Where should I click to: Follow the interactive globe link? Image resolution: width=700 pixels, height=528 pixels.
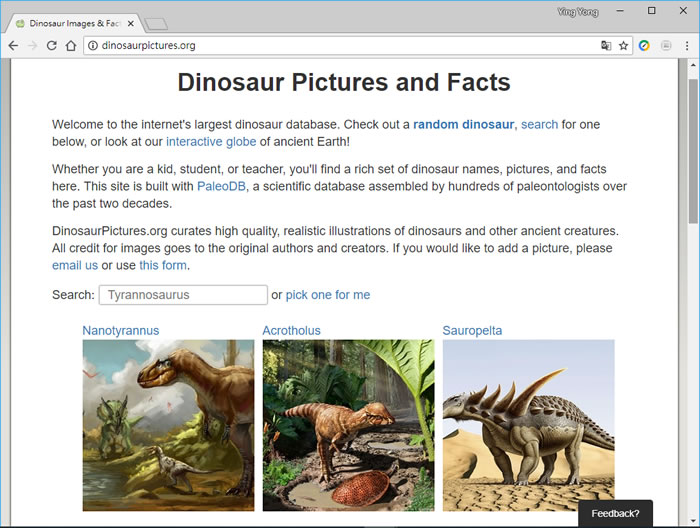point(211,142)
